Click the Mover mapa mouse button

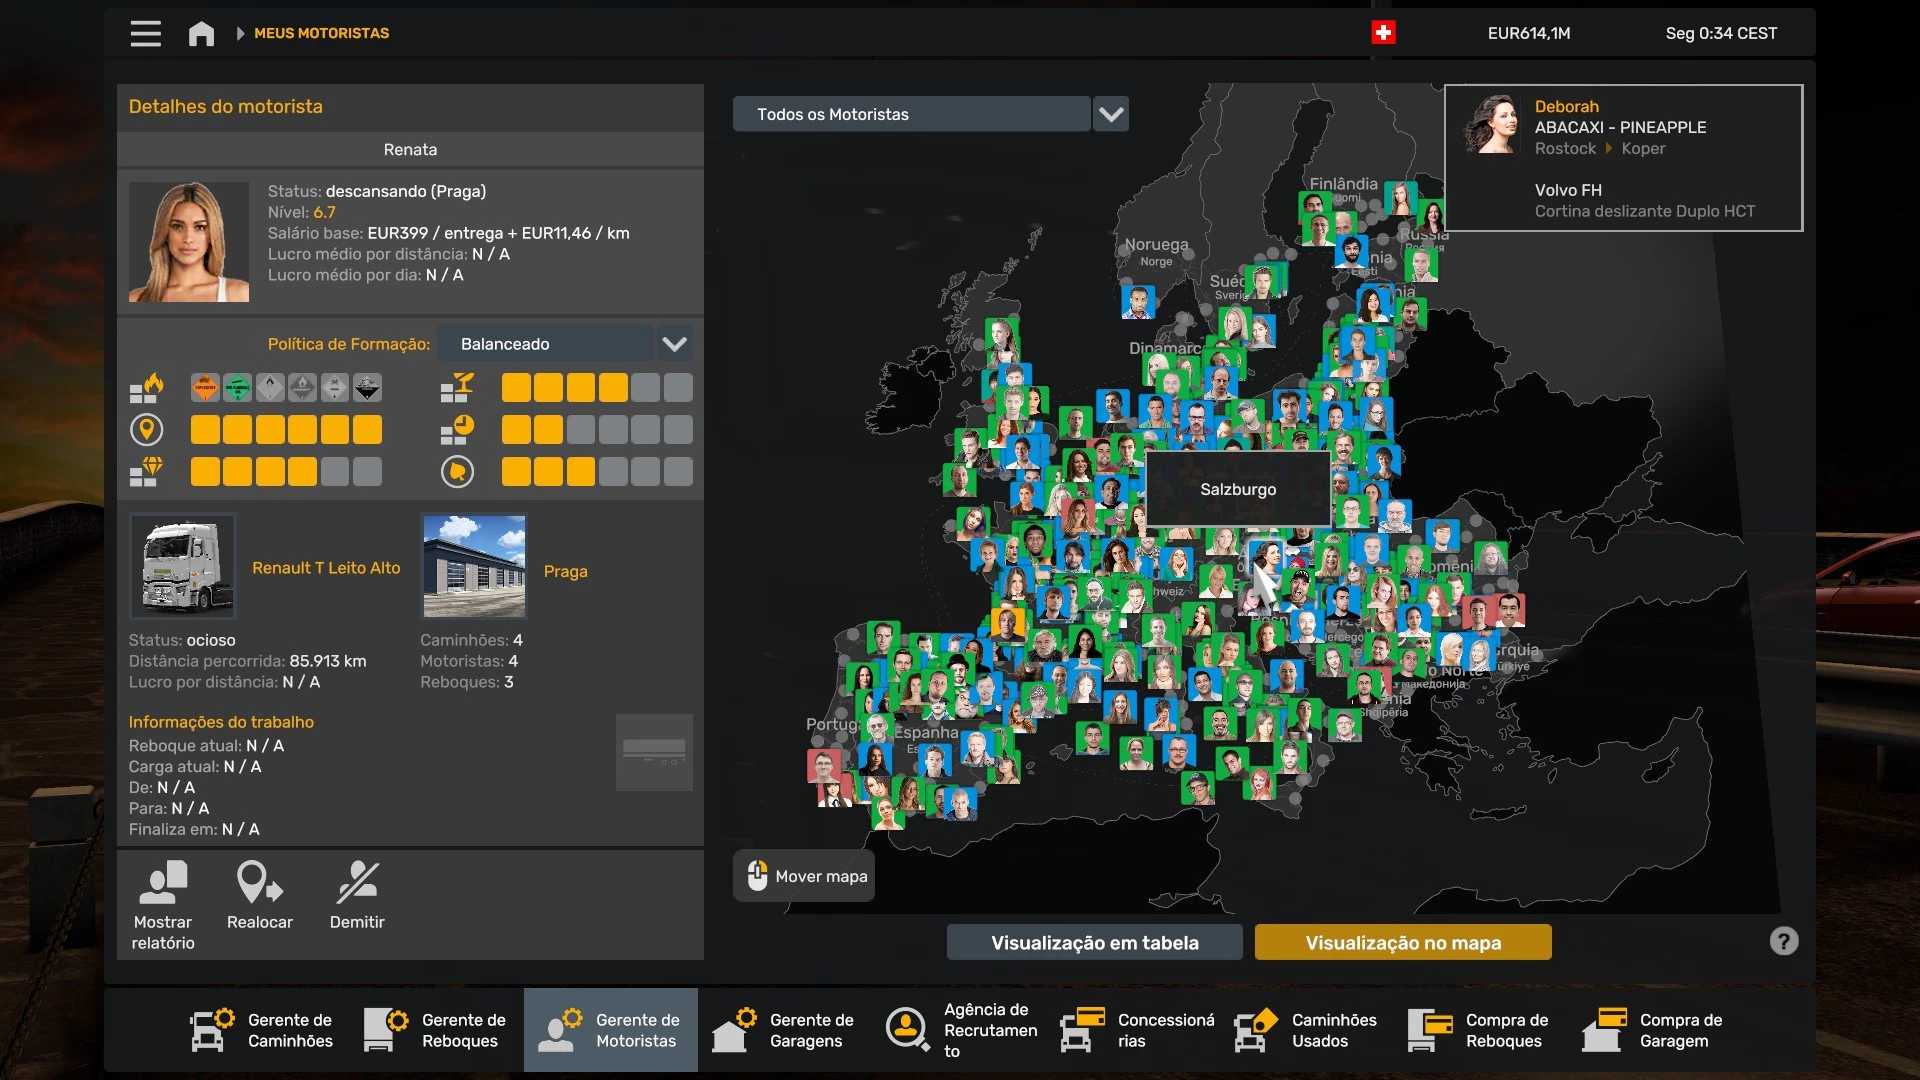804,876
